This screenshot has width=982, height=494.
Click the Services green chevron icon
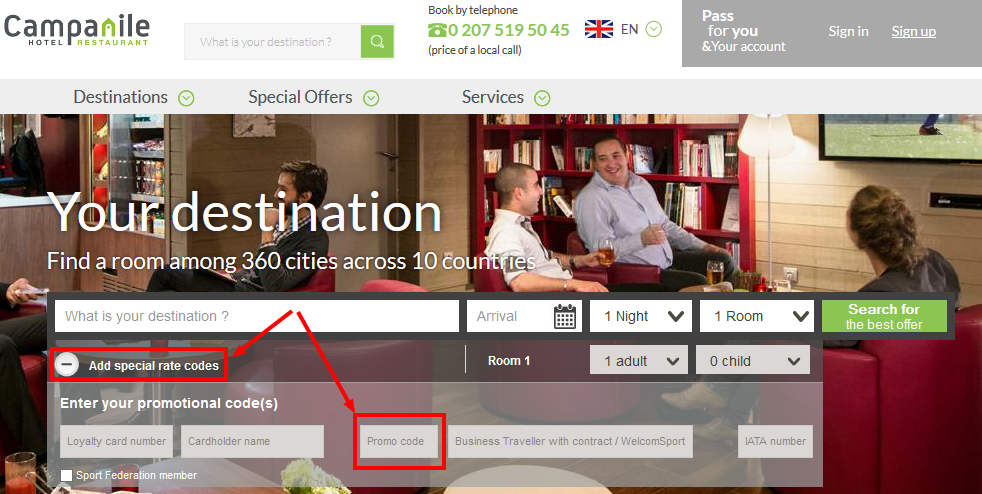pos(542,98)
